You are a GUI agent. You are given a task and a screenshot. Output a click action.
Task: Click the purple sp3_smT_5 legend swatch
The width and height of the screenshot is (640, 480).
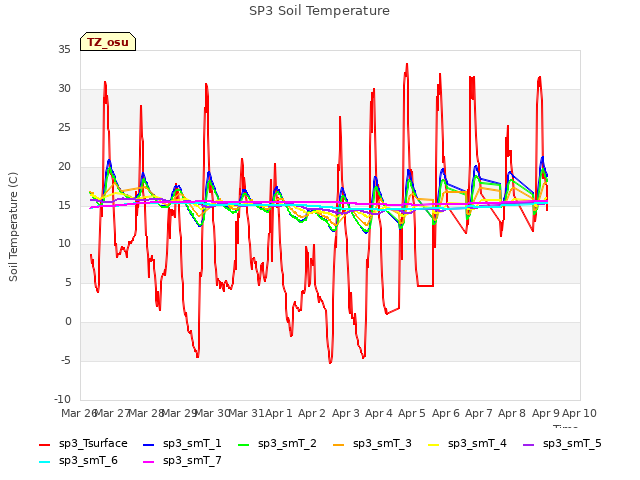(x=529, y=444)
